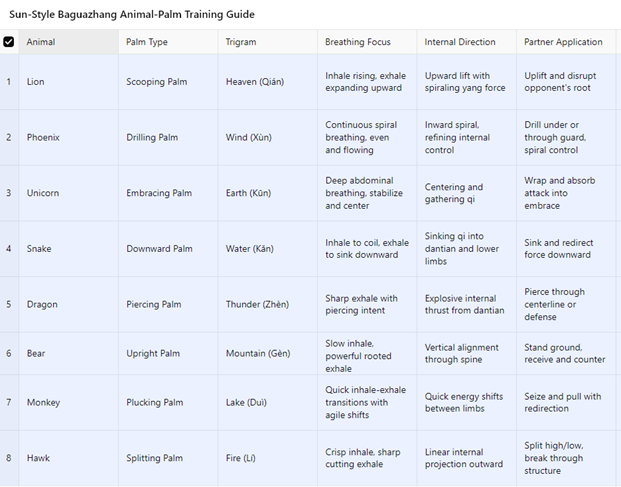Click the Dragon animal cell
This screenshot has height=487, width=621.
pos(42,304)
